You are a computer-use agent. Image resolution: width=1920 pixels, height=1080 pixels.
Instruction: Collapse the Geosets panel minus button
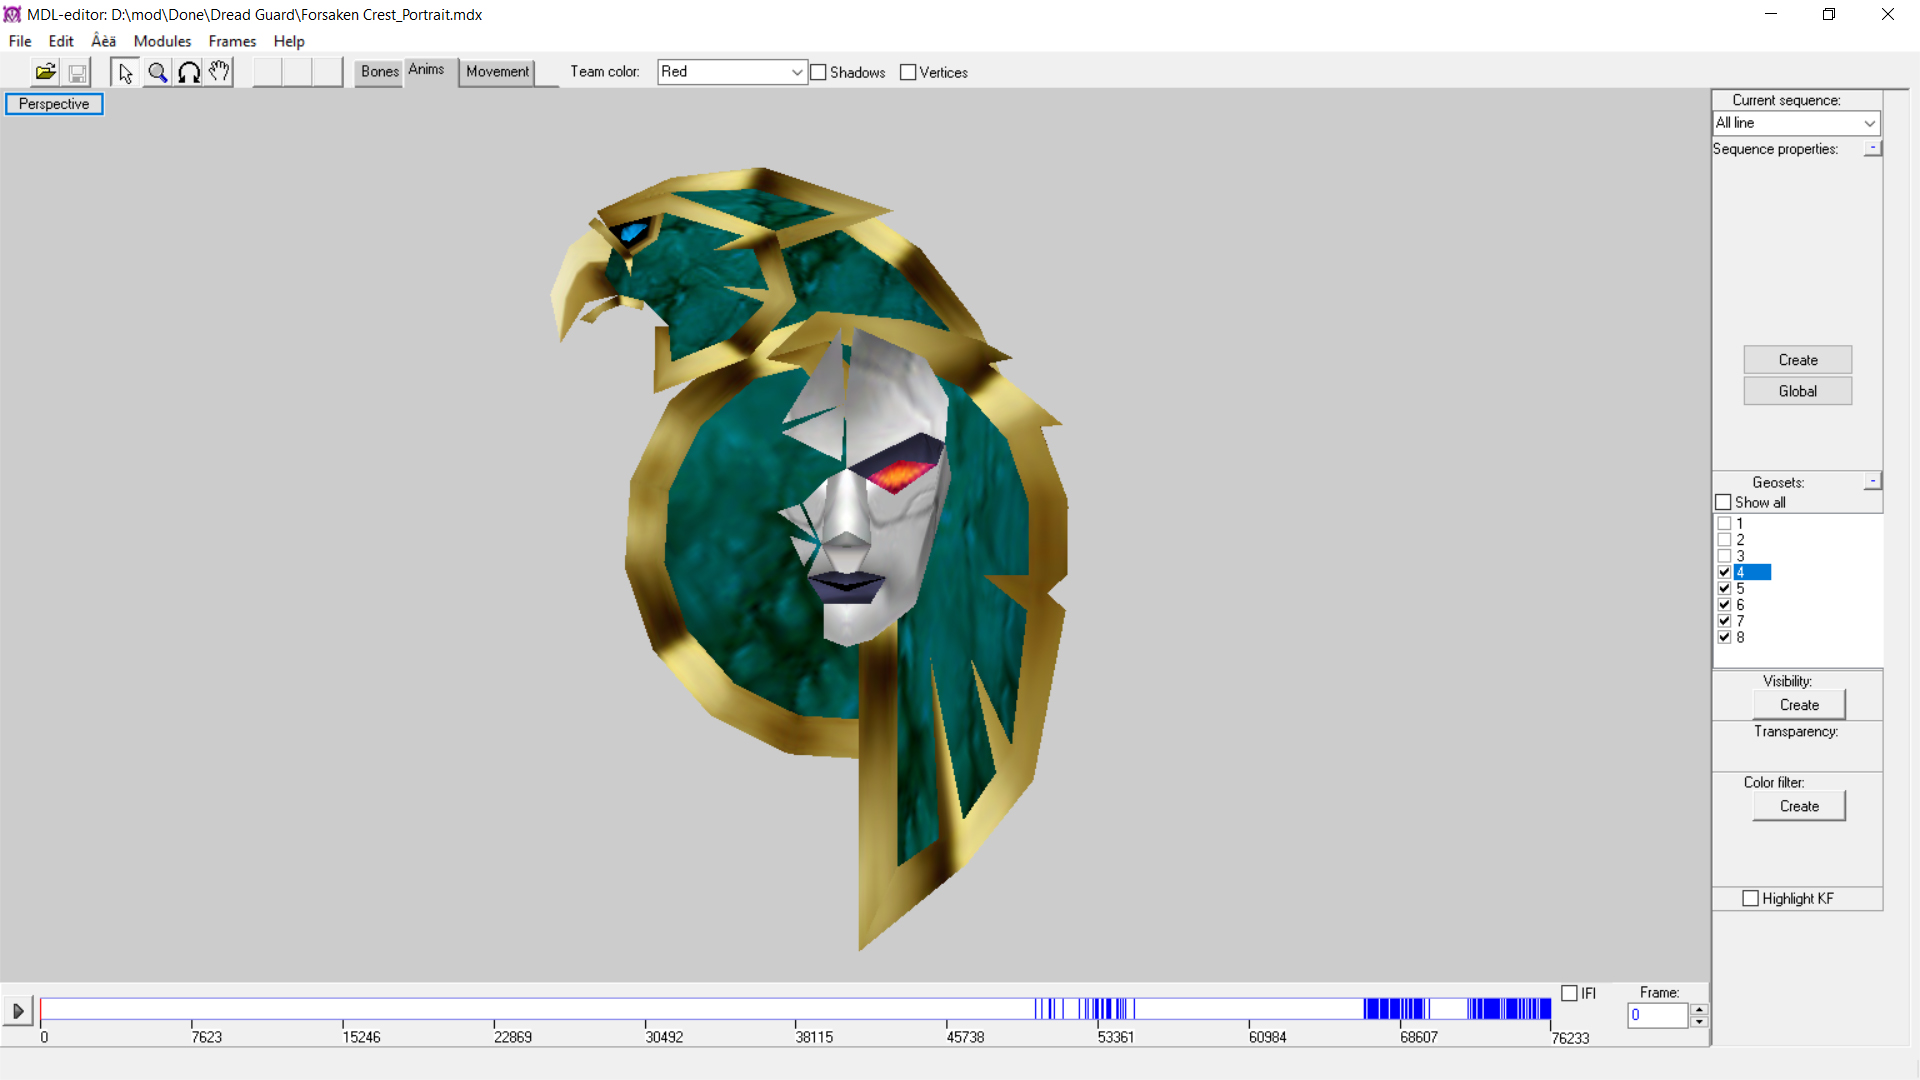coord(1873,481)
